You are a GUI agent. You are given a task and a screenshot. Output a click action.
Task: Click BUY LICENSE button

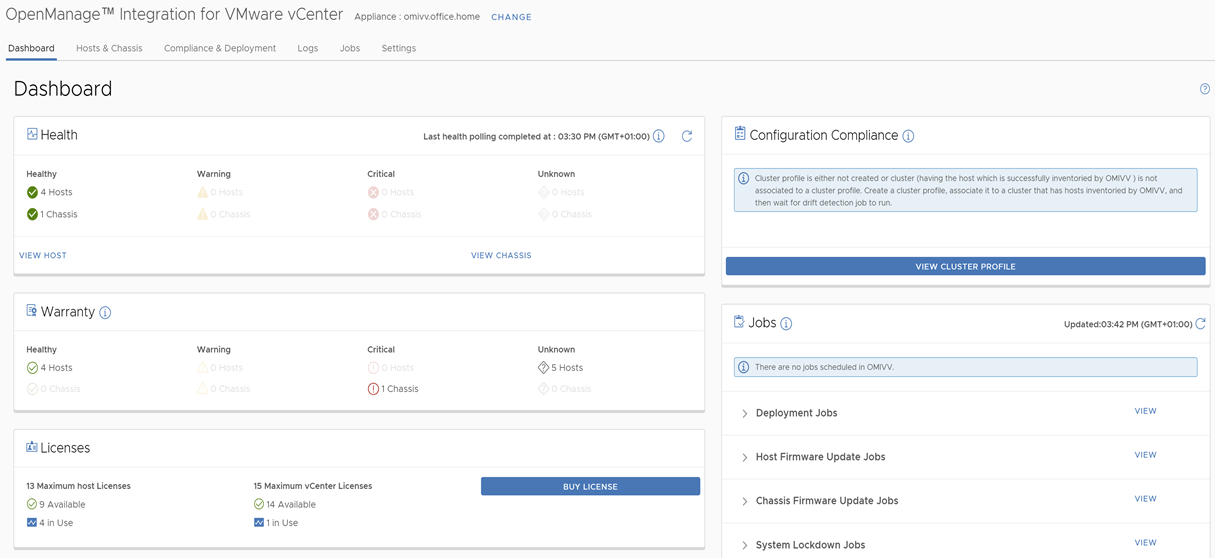click(590, 486)
